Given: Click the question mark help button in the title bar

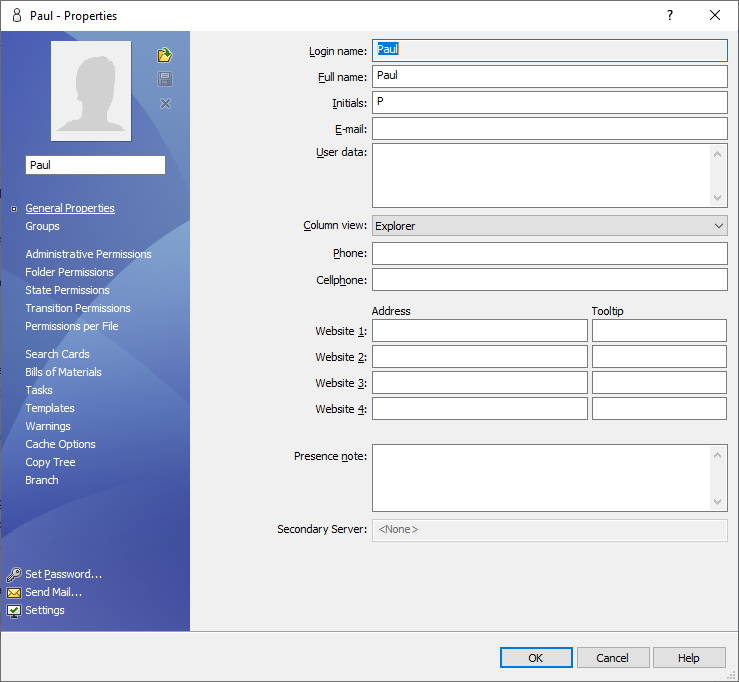Looking at the screenshot, I should pos(670,16).
